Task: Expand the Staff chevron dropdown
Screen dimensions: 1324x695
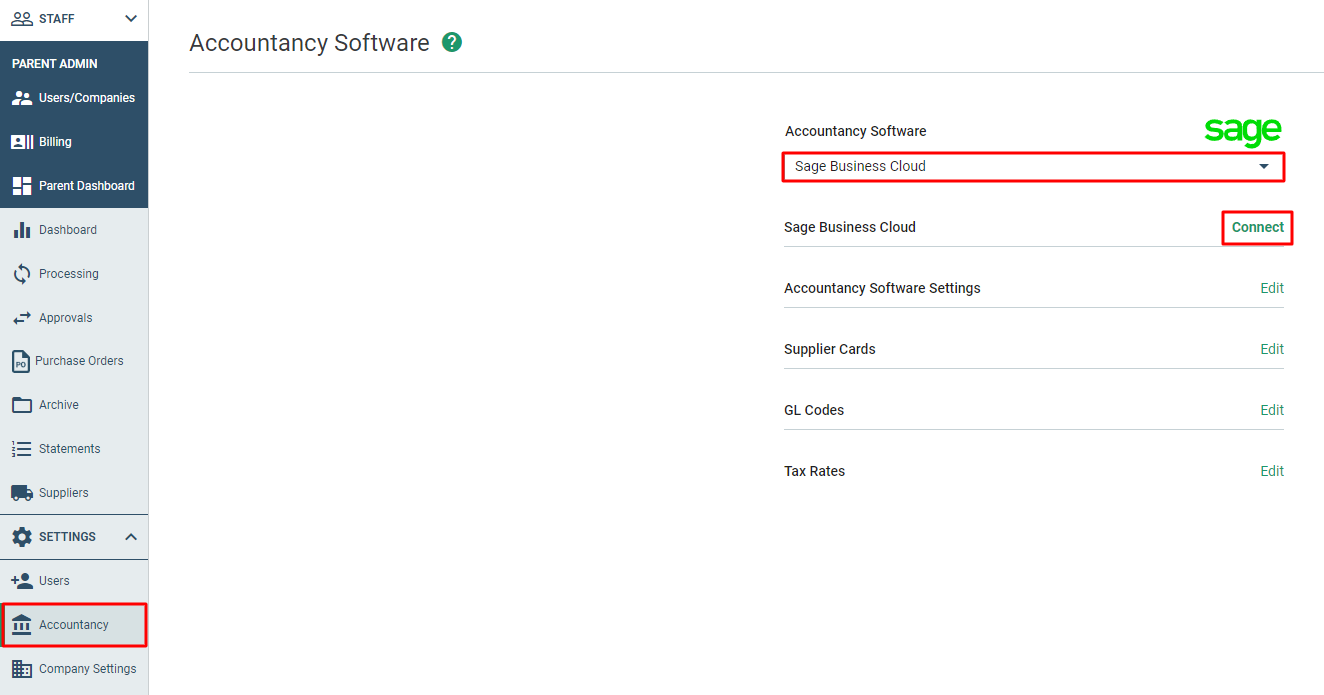Action: [x=131, y=19]
